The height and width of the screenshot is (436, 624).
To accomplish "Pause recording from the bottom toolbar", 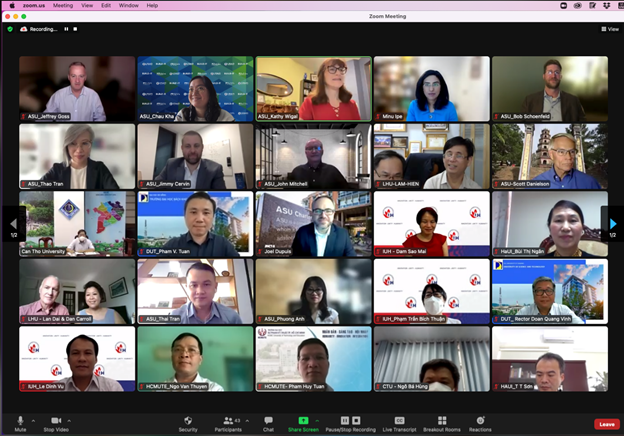I will [345, 420].
